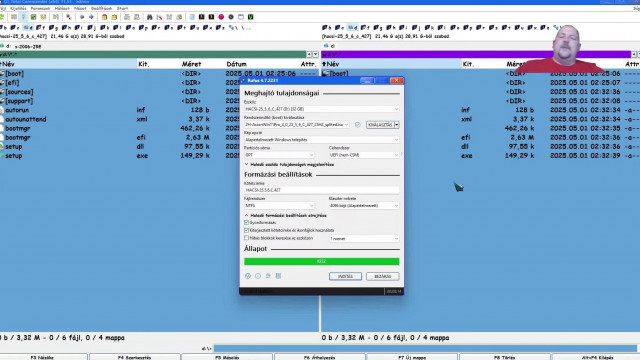Open the partition scheme GPT dropdown
The image size is (640, 360).
point(279,155)
